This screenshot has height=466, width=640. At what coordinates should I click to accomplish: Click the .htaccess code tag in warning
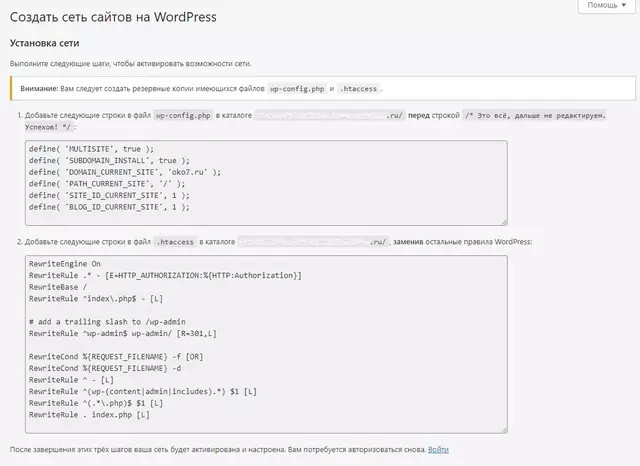point(358,89)
